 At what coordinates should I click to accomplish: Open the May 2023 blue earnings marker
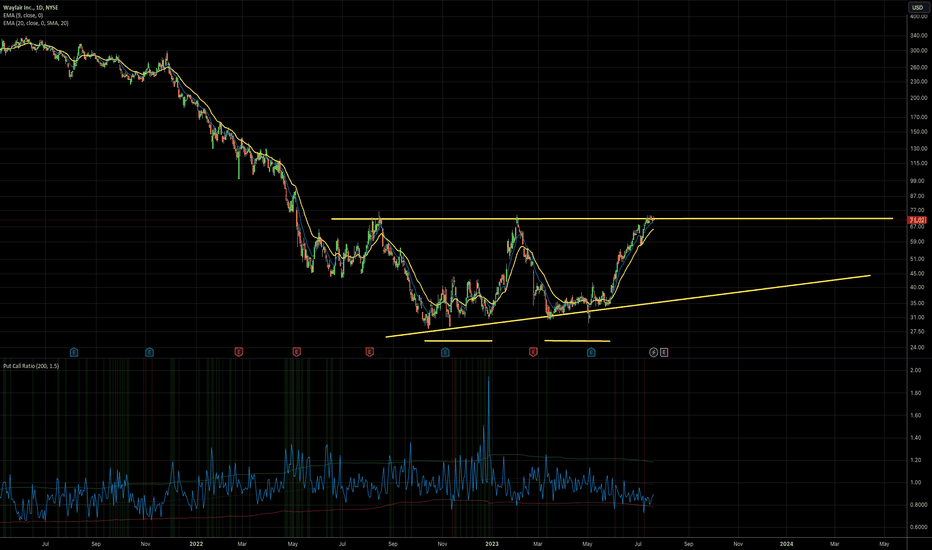tap(591, 352)
